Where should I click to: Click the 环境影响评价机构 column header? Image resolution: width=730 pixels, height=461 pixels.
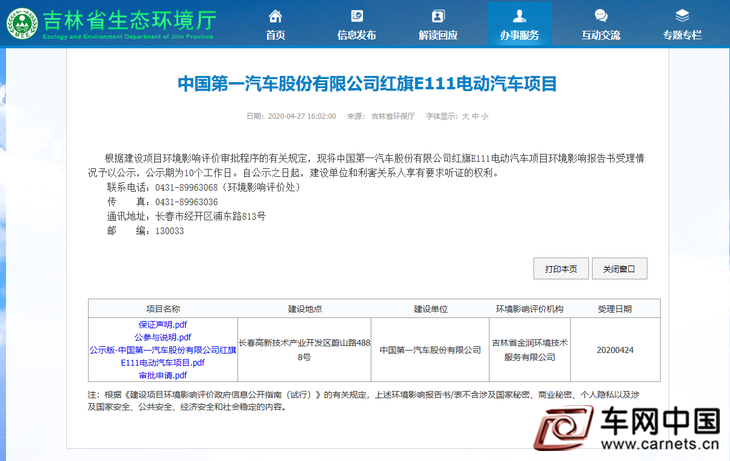530,309
